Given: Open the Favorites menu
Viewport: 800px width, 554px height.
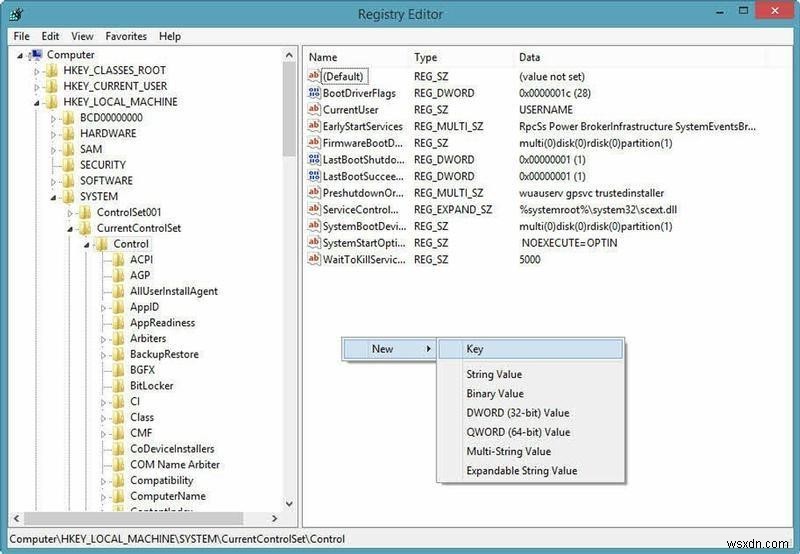Looking at the screenshot, I should (126, 36).
